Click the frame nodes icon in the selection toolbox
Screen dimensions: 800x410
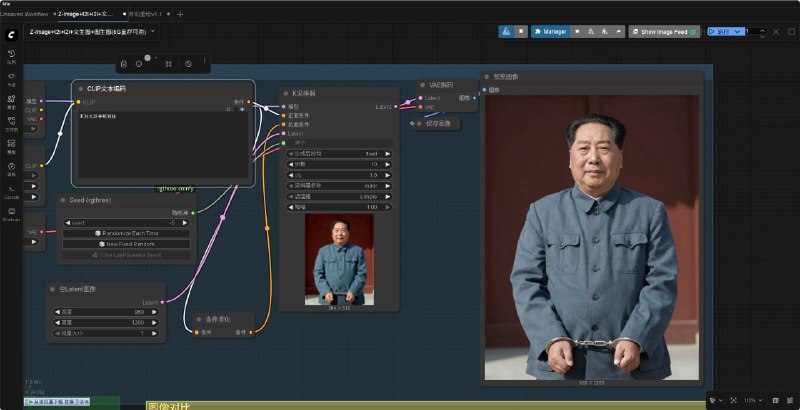[x=169, y=64]
